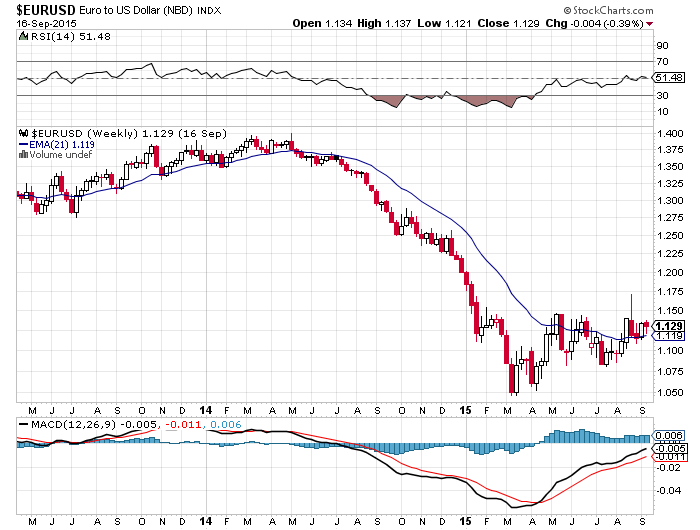Click the 1.129 current price tag on right axis
Image resolution: width=700 pixels, height=530 pixels.
tap(666, 326)
